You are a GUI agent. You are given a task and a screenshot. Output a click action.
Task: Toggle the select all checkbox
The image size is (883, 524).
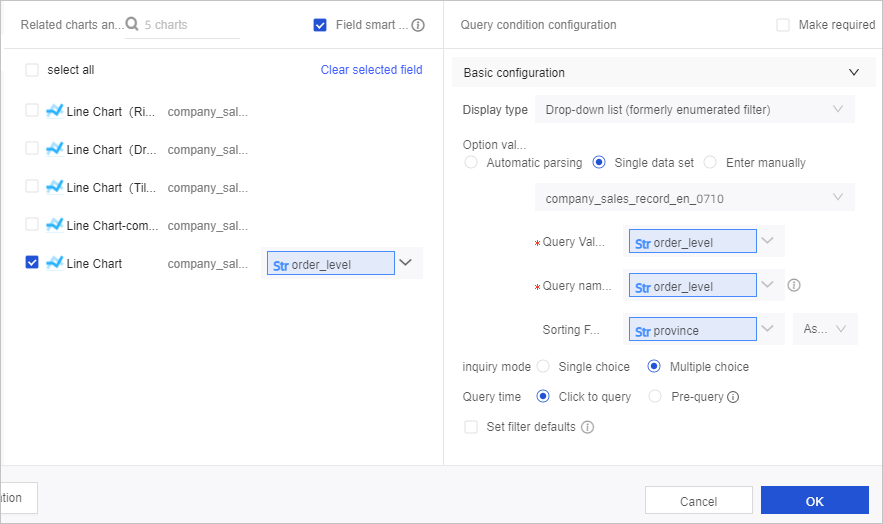point(32,70)
